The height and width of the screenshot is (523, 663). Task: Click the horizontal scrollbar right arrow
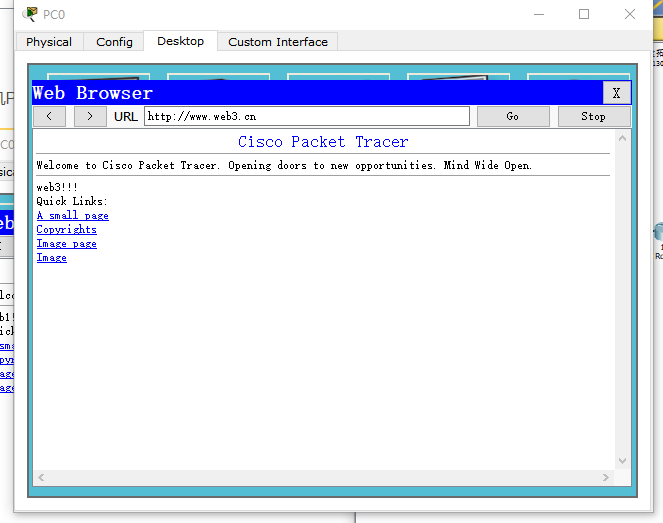605,477
